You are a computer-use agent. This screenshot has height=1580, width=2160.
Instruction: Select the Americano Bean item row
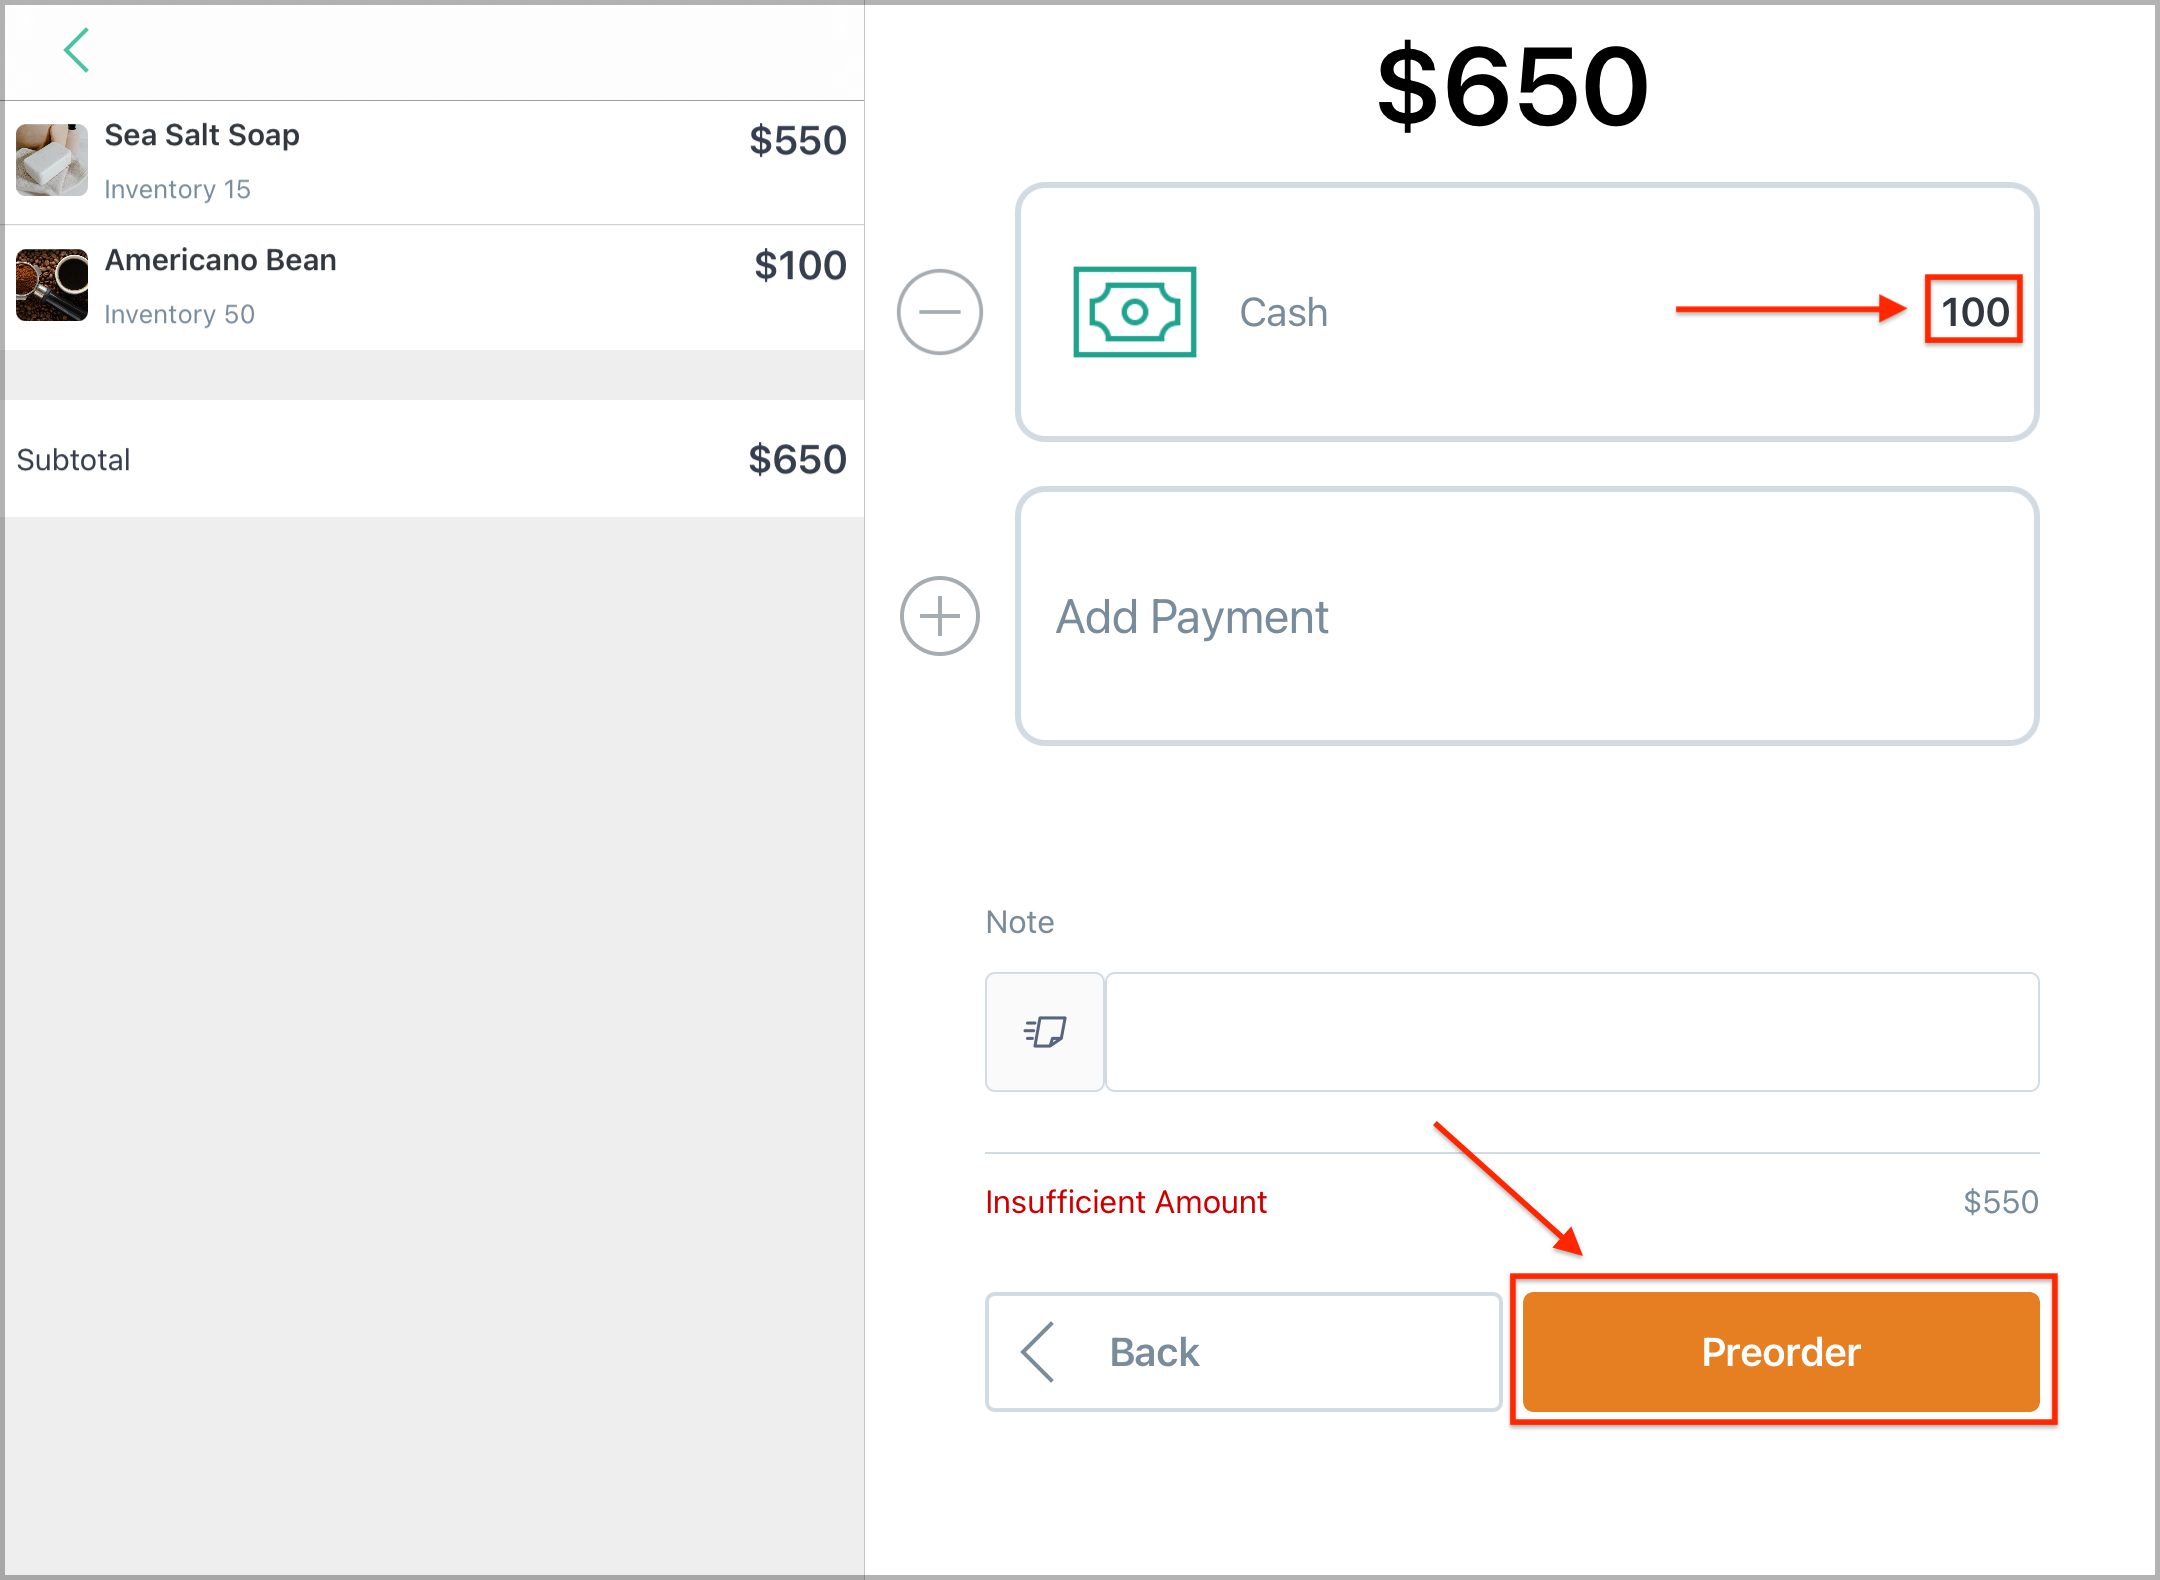point(432,287)
